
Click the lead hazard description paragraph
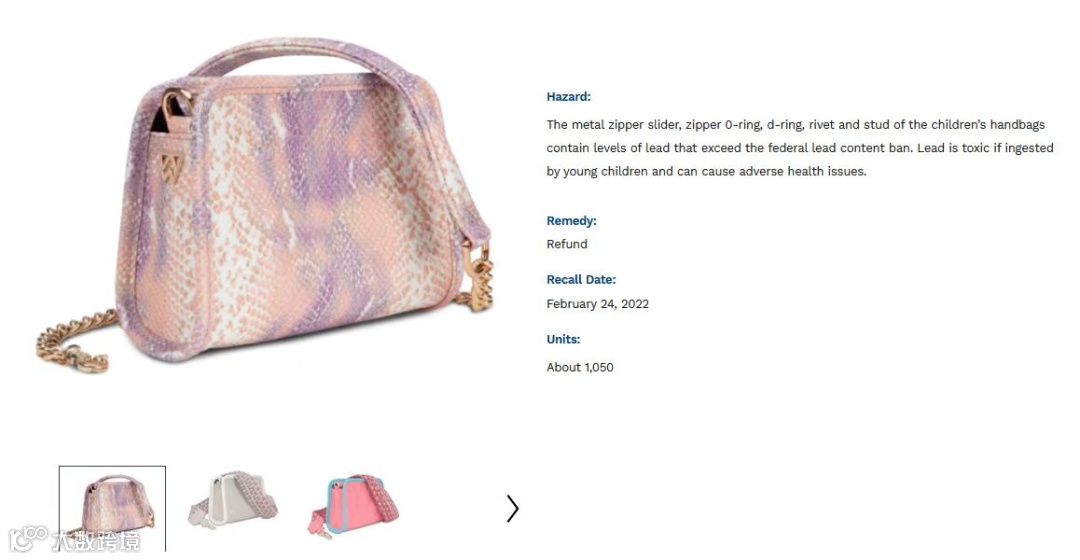point(800,148)
